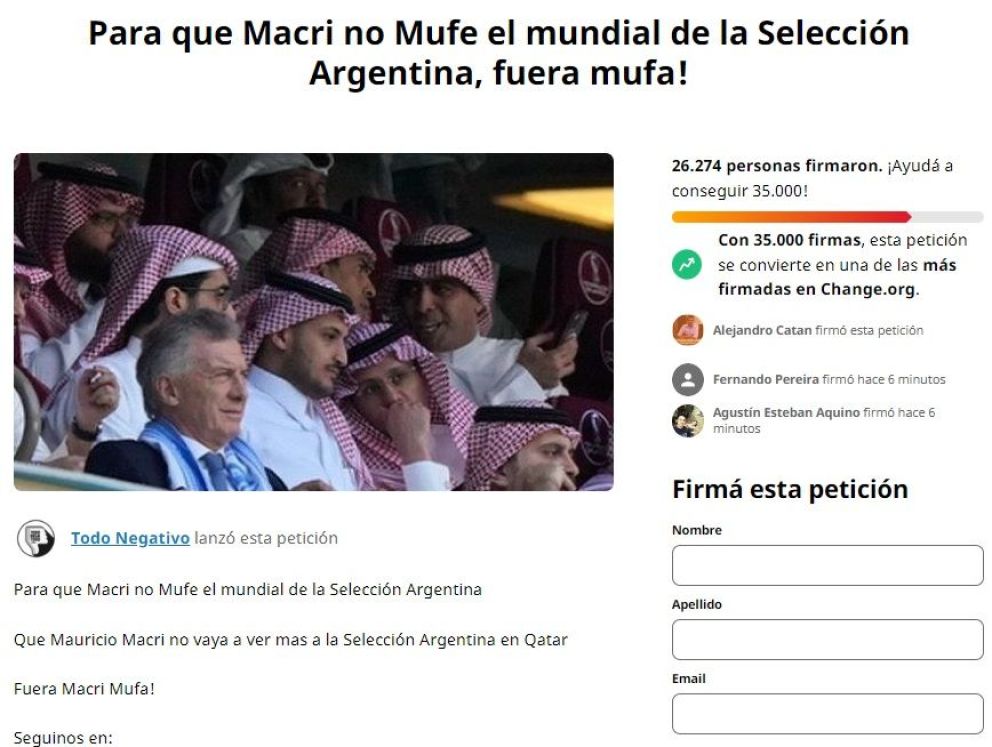Viewport: 992px width, 747px height.
Task: Click the name Alejandro Catan in recent signers
Action: pyautogui.click(x=762, y=330)
